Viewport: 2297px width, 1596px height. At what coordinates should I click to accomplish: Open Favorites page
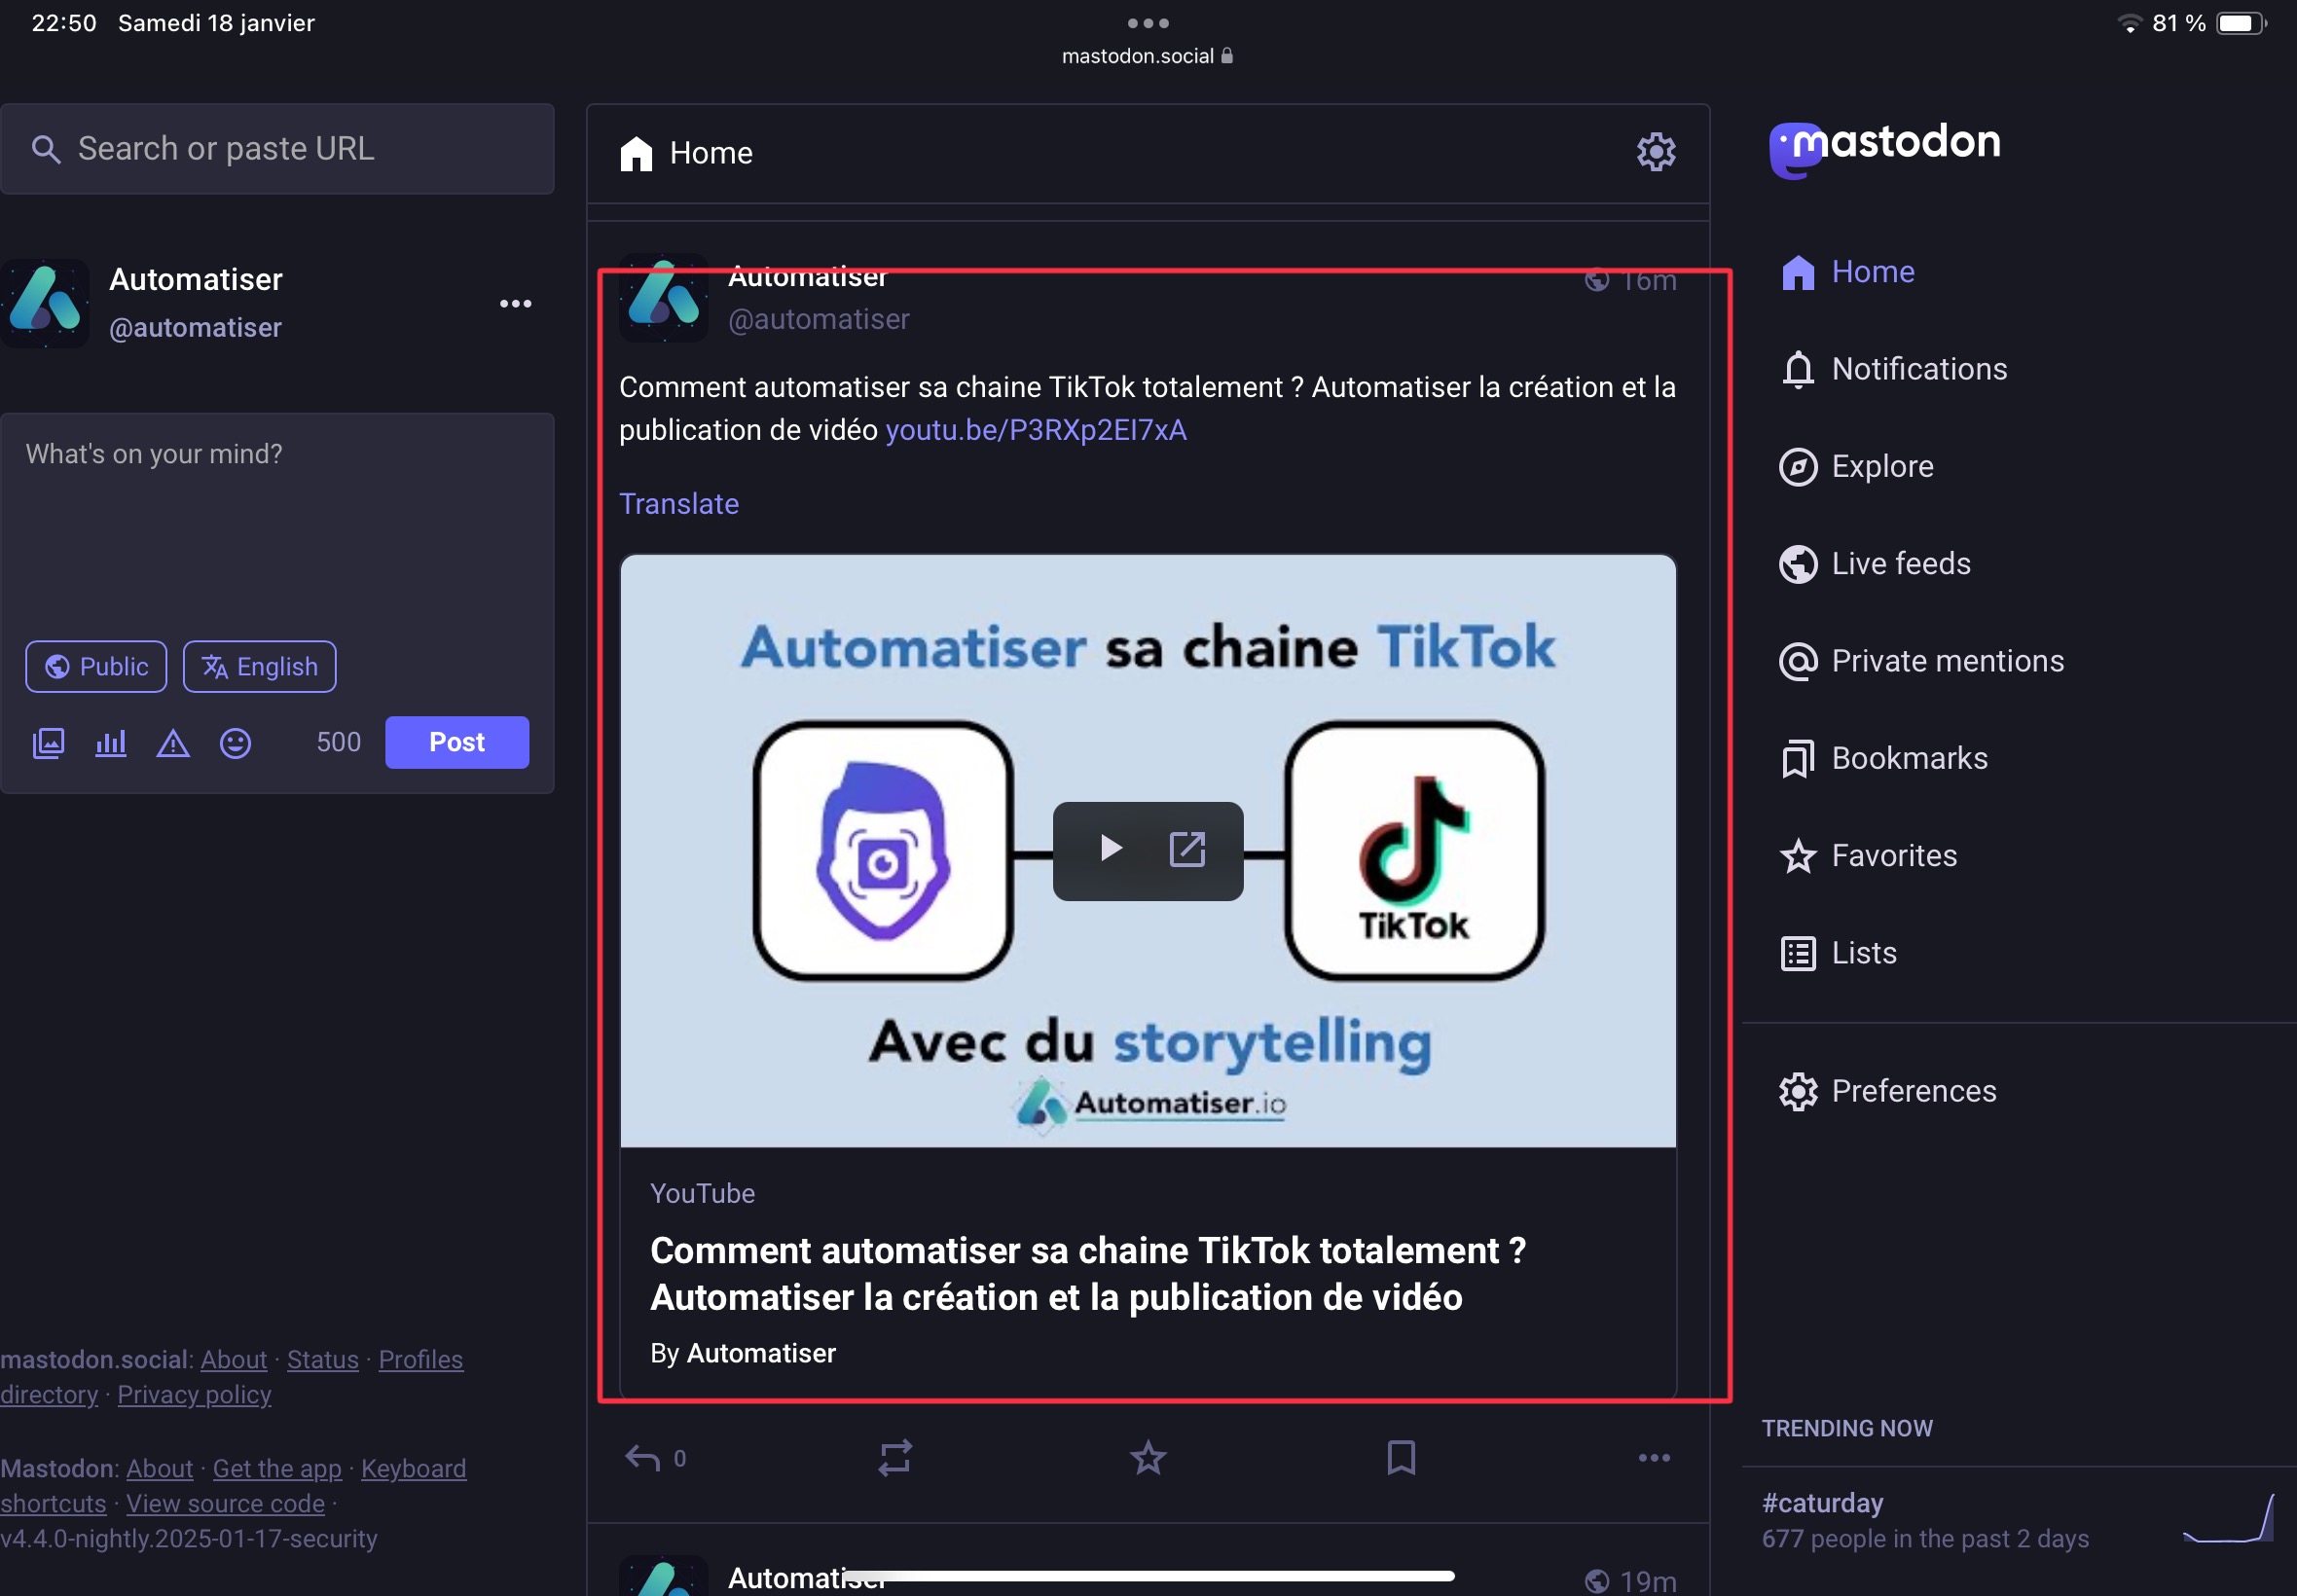coord(1868,856)
